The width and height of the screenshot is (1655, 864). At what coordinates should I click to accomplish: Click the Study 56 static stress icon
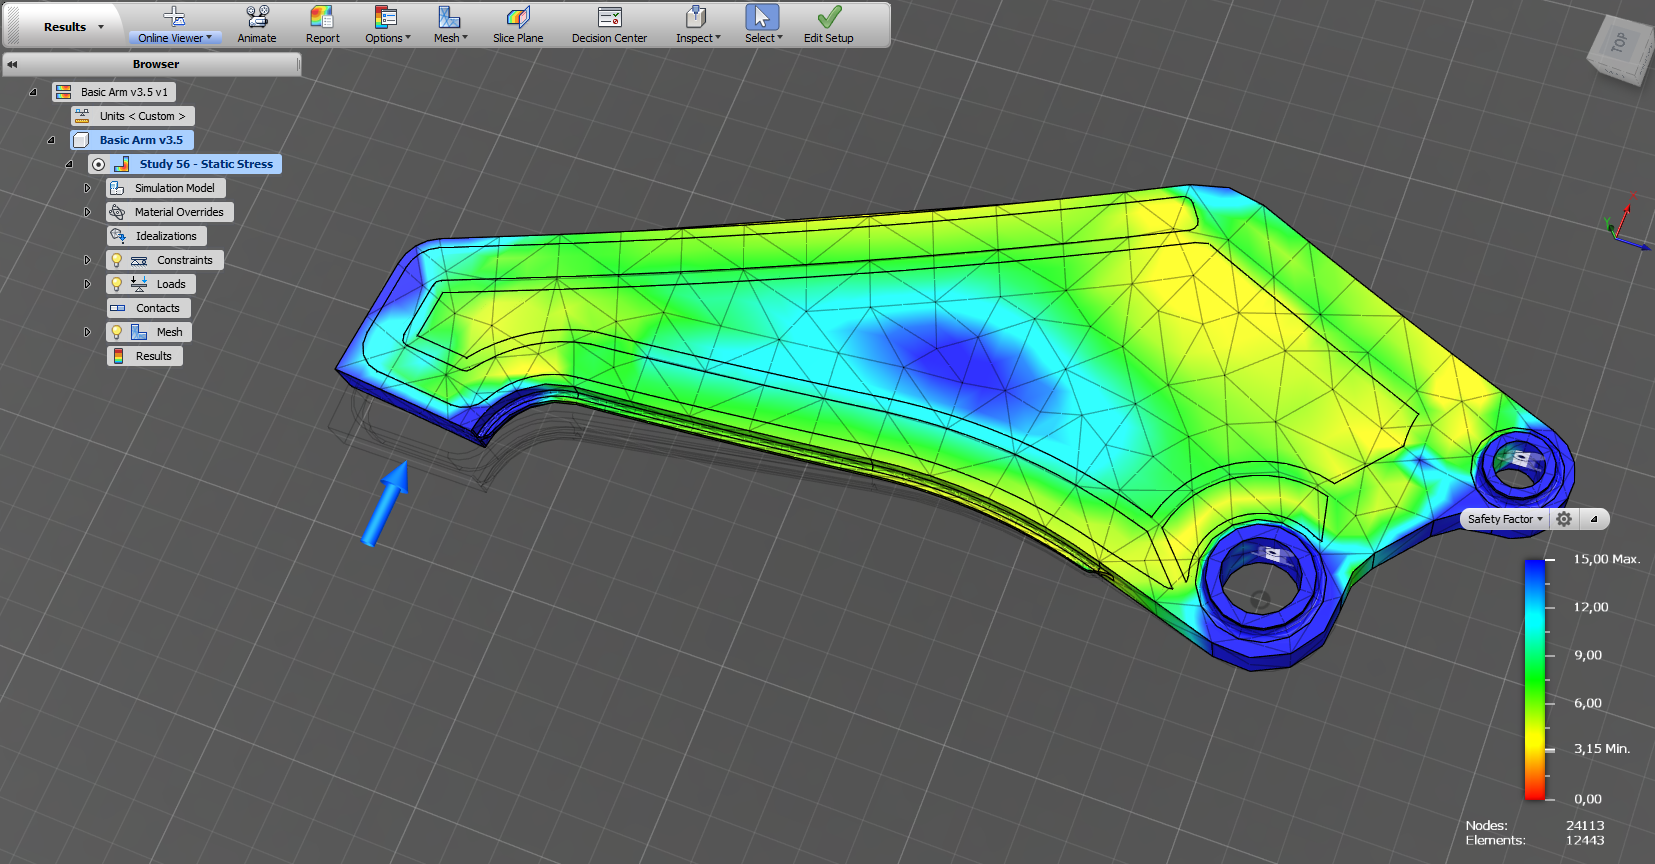pos(121,164)
